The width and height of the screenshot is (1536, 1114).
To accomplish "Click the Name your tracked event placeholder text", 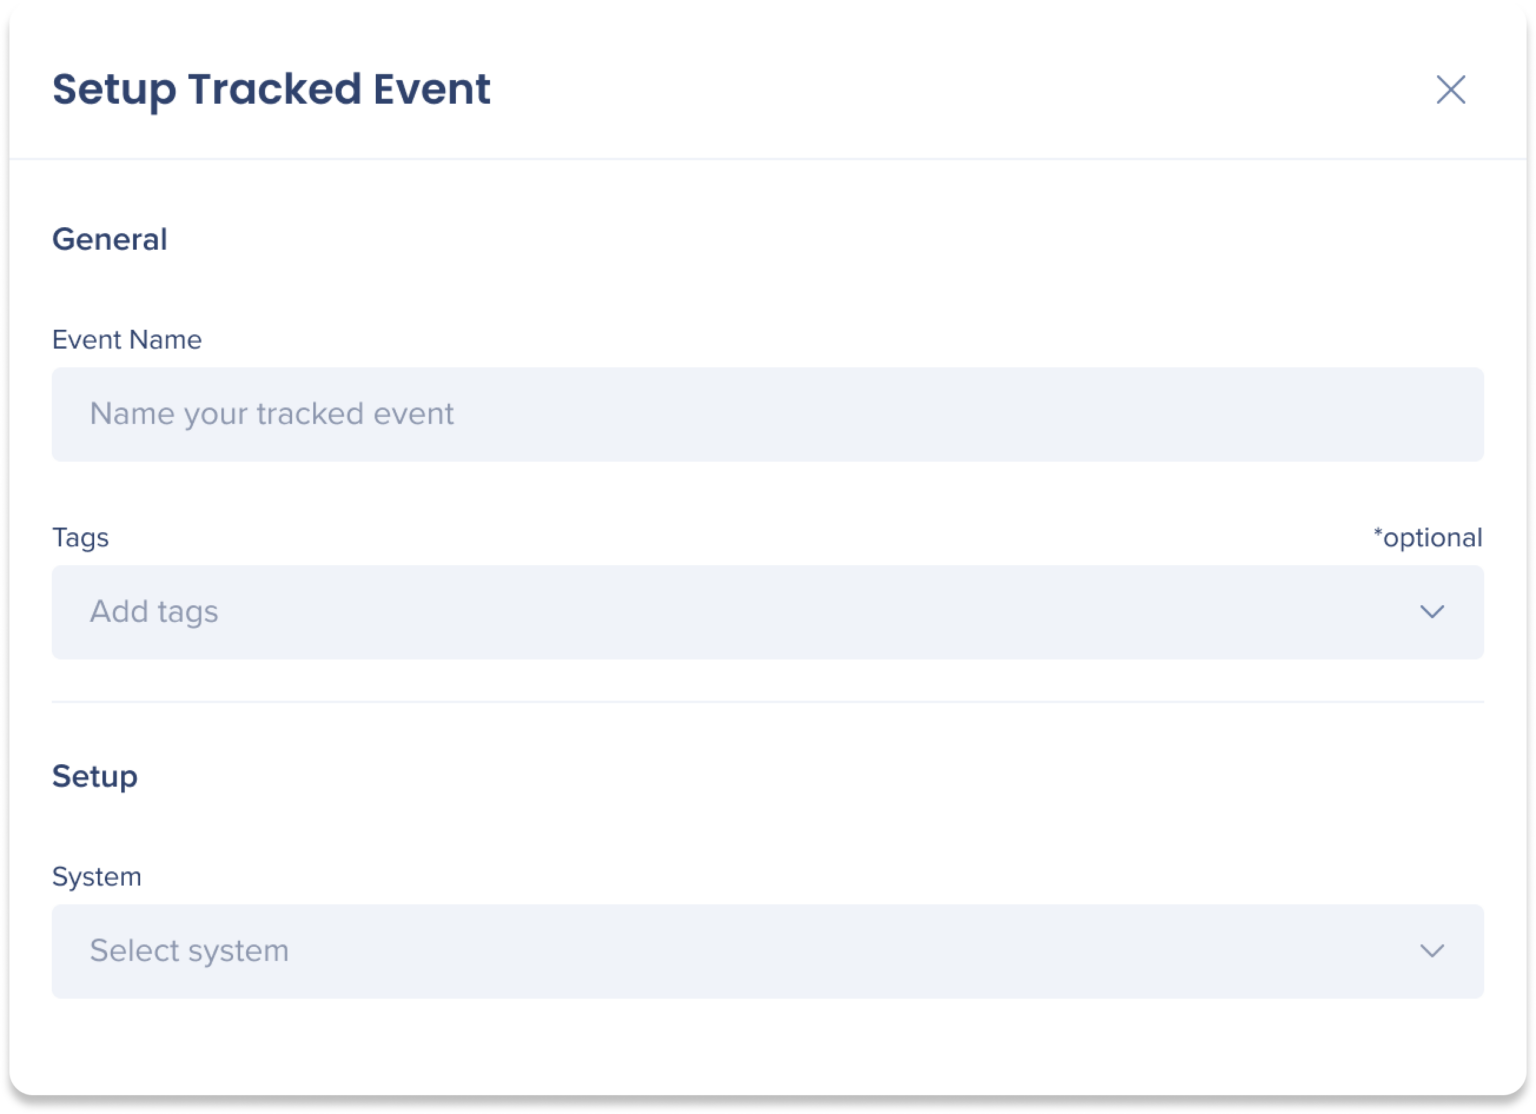I will click(272, 414).
